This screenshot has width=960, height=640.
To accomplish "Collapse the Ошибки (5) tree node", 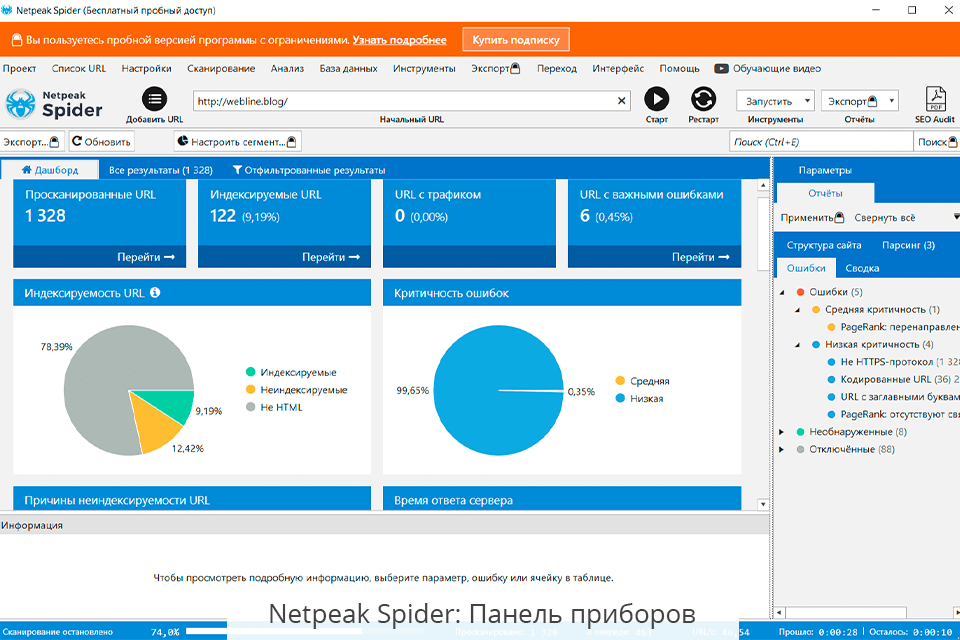I will pos(783,291).
